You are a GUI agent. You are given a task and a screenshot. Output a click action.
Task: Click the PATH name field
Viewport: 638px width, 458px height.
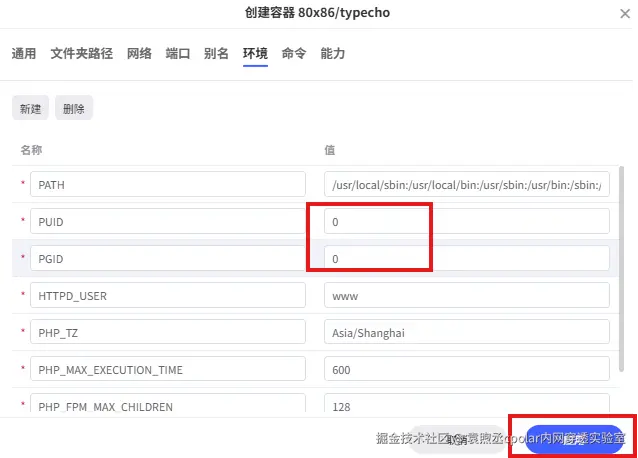coord(168,184)
